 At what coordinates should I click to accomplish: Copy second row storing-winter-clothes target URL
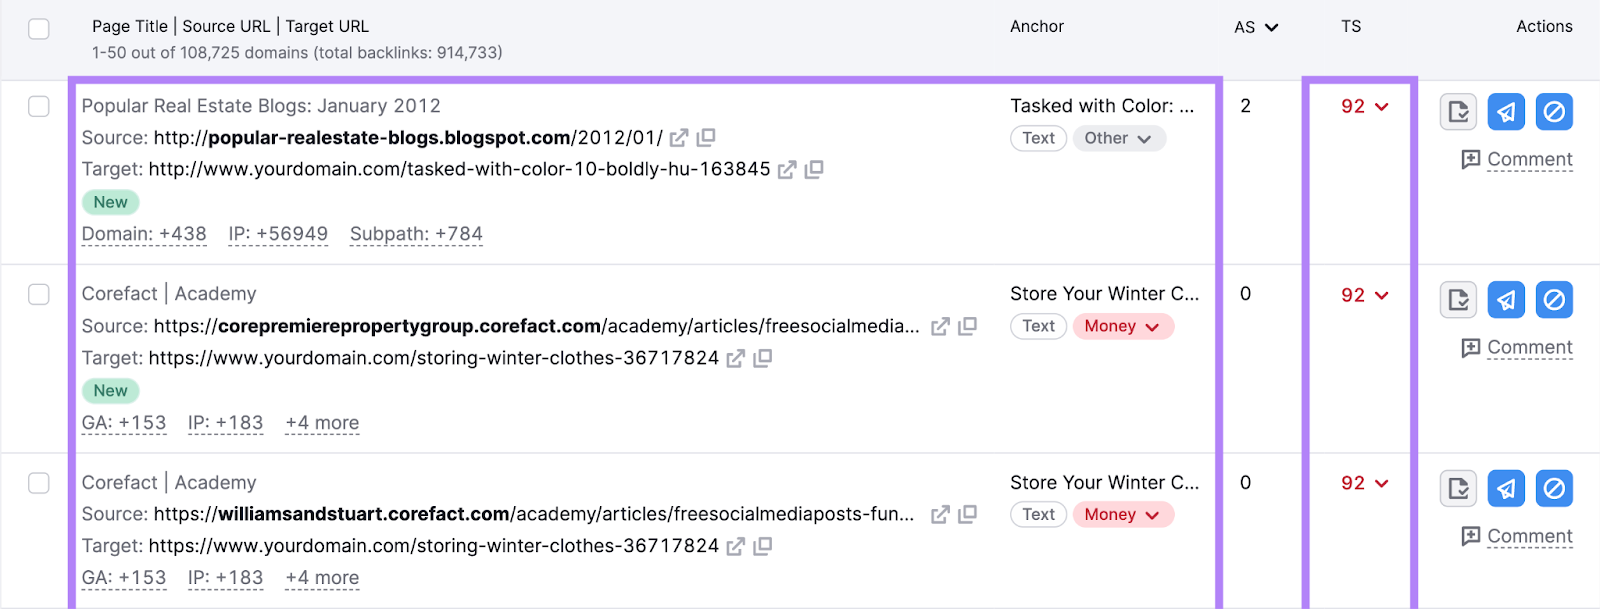point(762,358)
